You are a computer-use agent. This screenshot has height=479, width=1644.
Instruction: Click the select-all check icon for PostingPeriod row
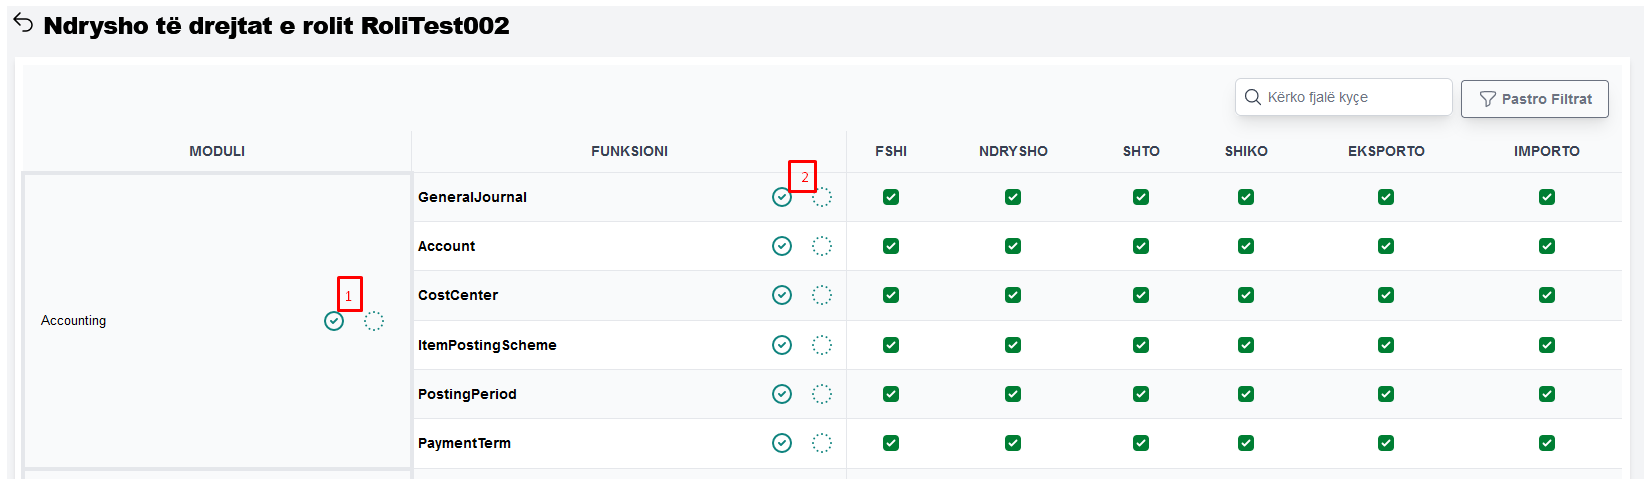coord(782,394)
